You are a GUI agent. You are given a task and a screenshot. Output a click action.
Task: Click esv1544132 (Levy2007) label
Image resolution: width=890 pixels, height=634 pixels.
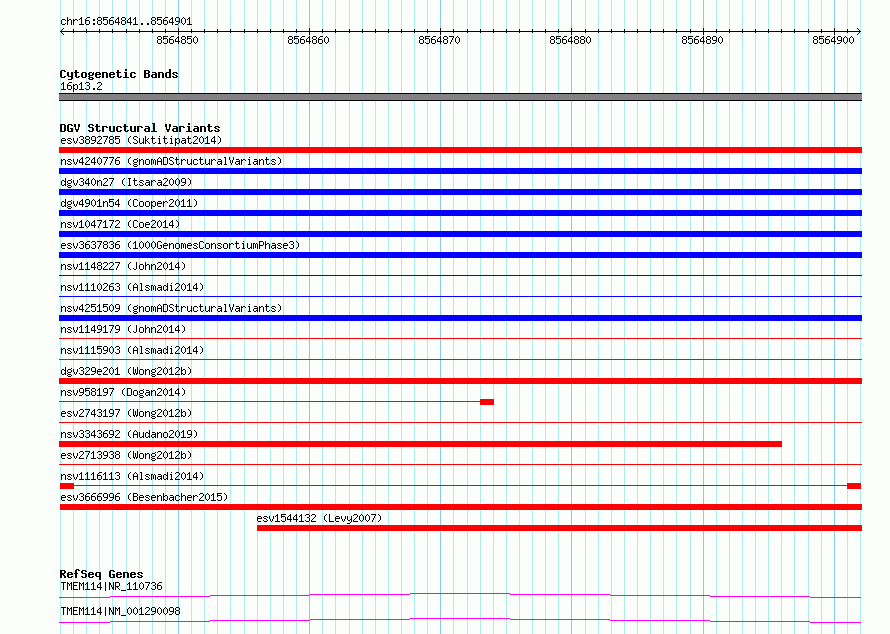pos(319,518)
